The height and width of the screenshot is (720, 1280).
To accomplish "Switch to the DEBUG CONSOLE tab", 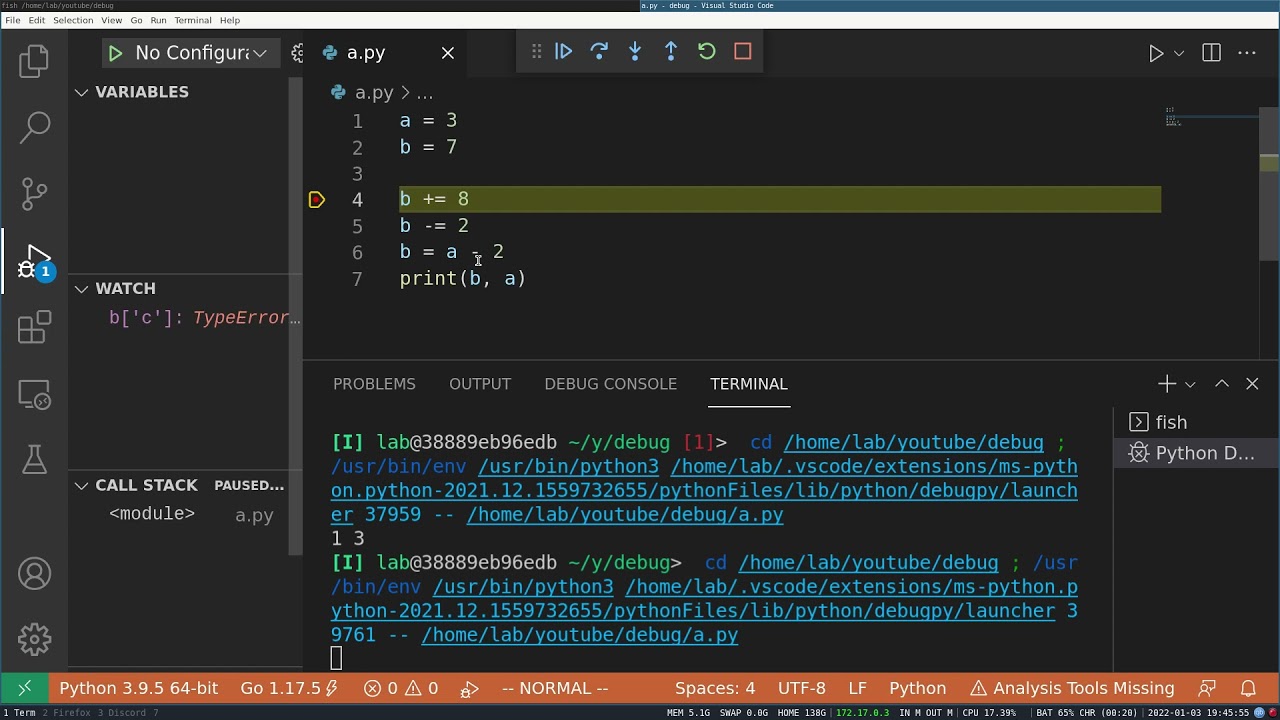I will pos(611,384).
